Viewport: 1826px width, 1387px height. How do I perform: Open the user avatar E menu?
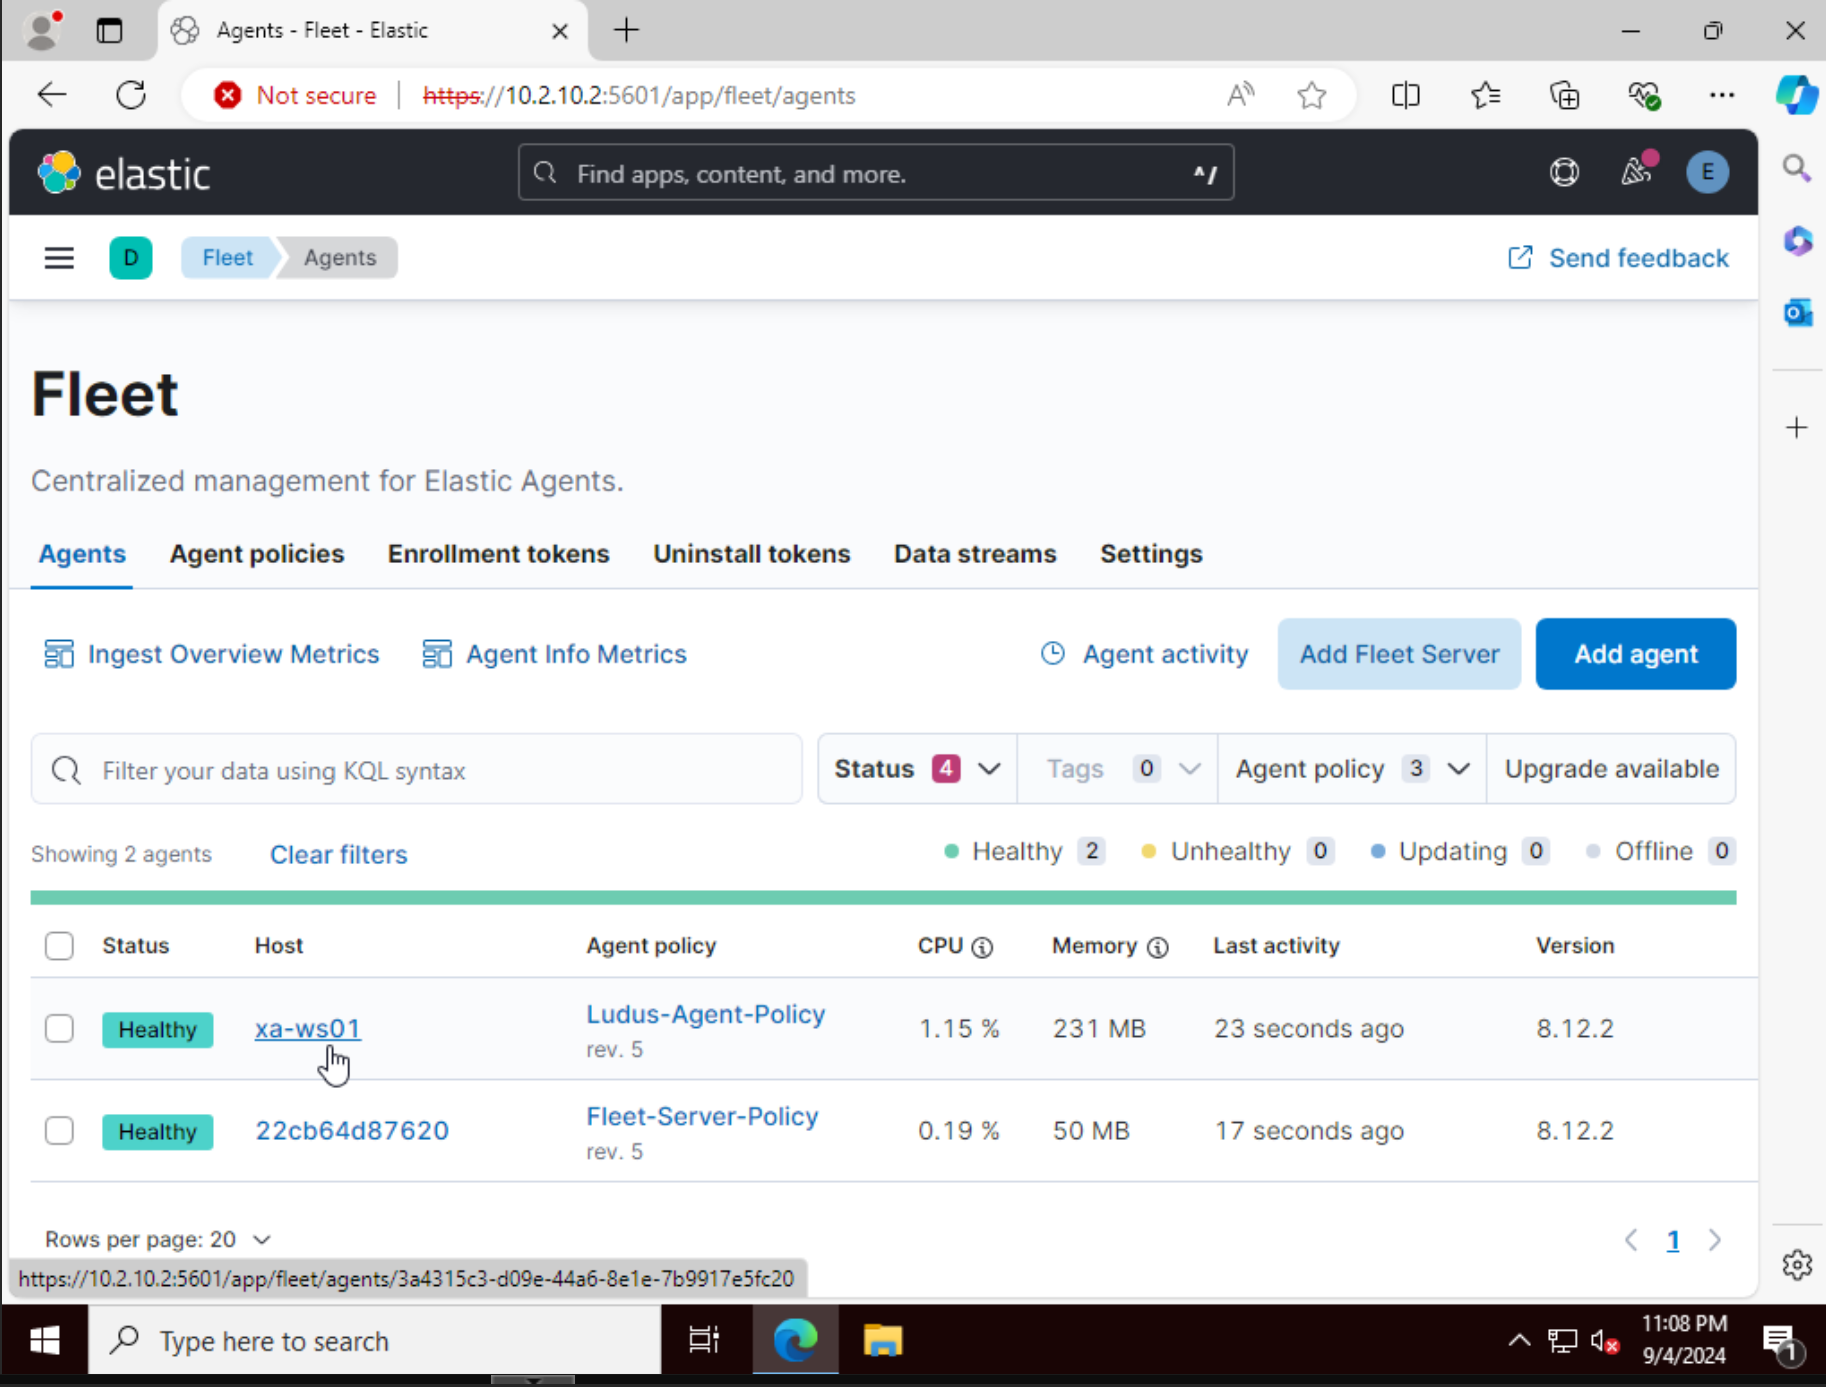(1707, 173)
